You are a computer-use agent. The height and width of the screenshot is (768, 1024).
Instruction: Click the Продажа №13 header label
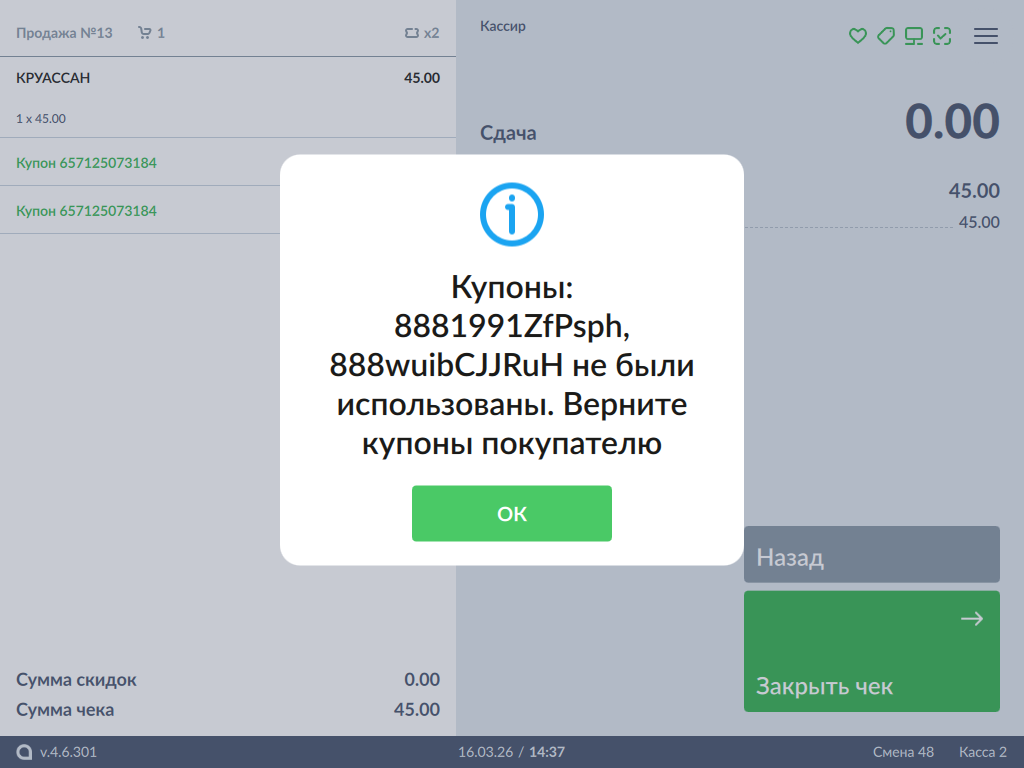coord(64,33)
